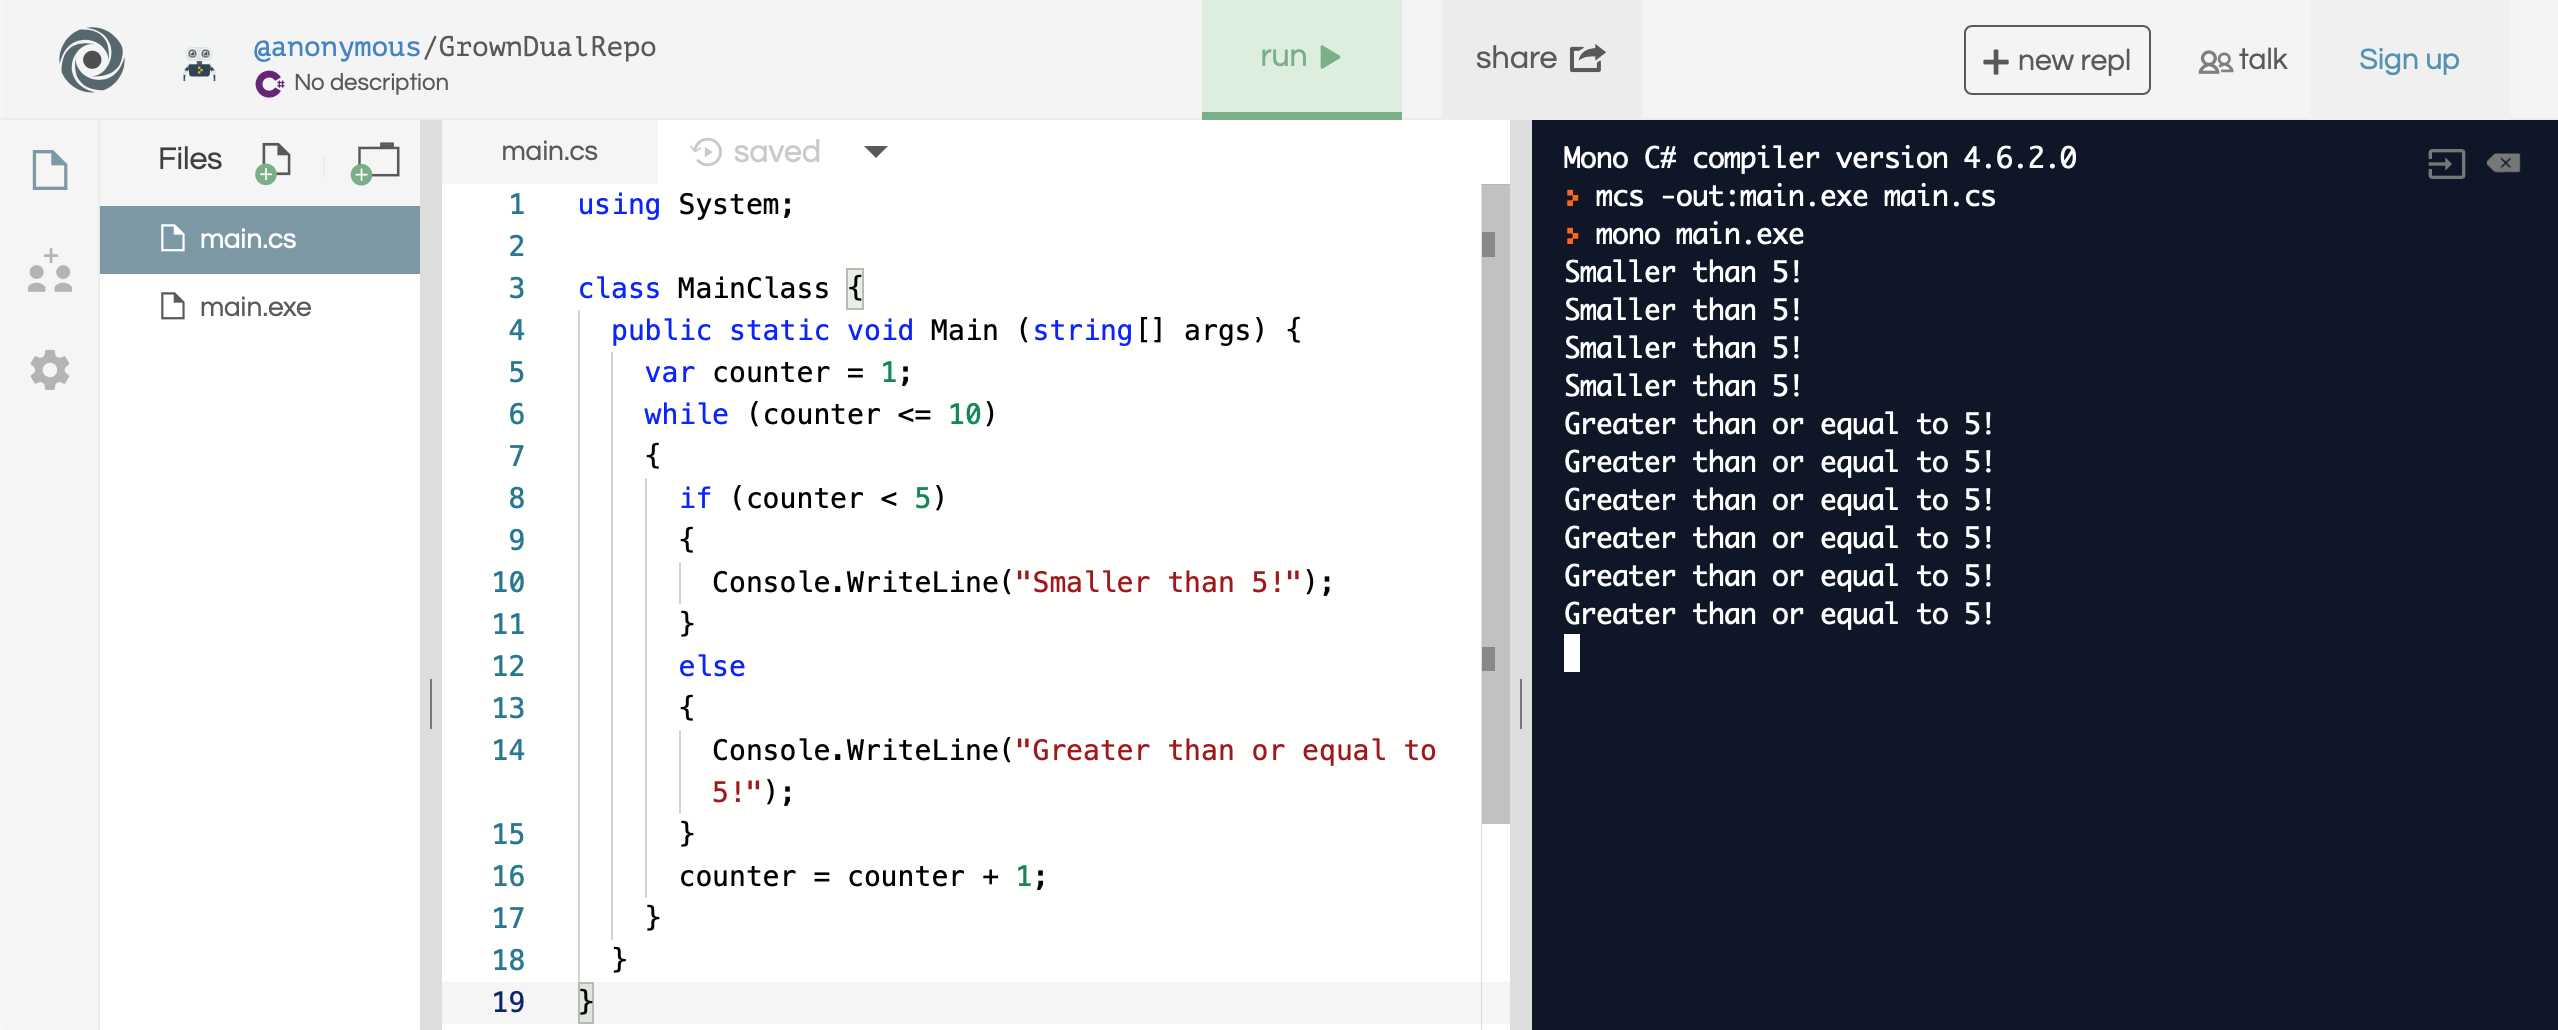Open the multiplayer people sidebar icon
This screenshot has width=2558, height=1030.
pos(50,271)
